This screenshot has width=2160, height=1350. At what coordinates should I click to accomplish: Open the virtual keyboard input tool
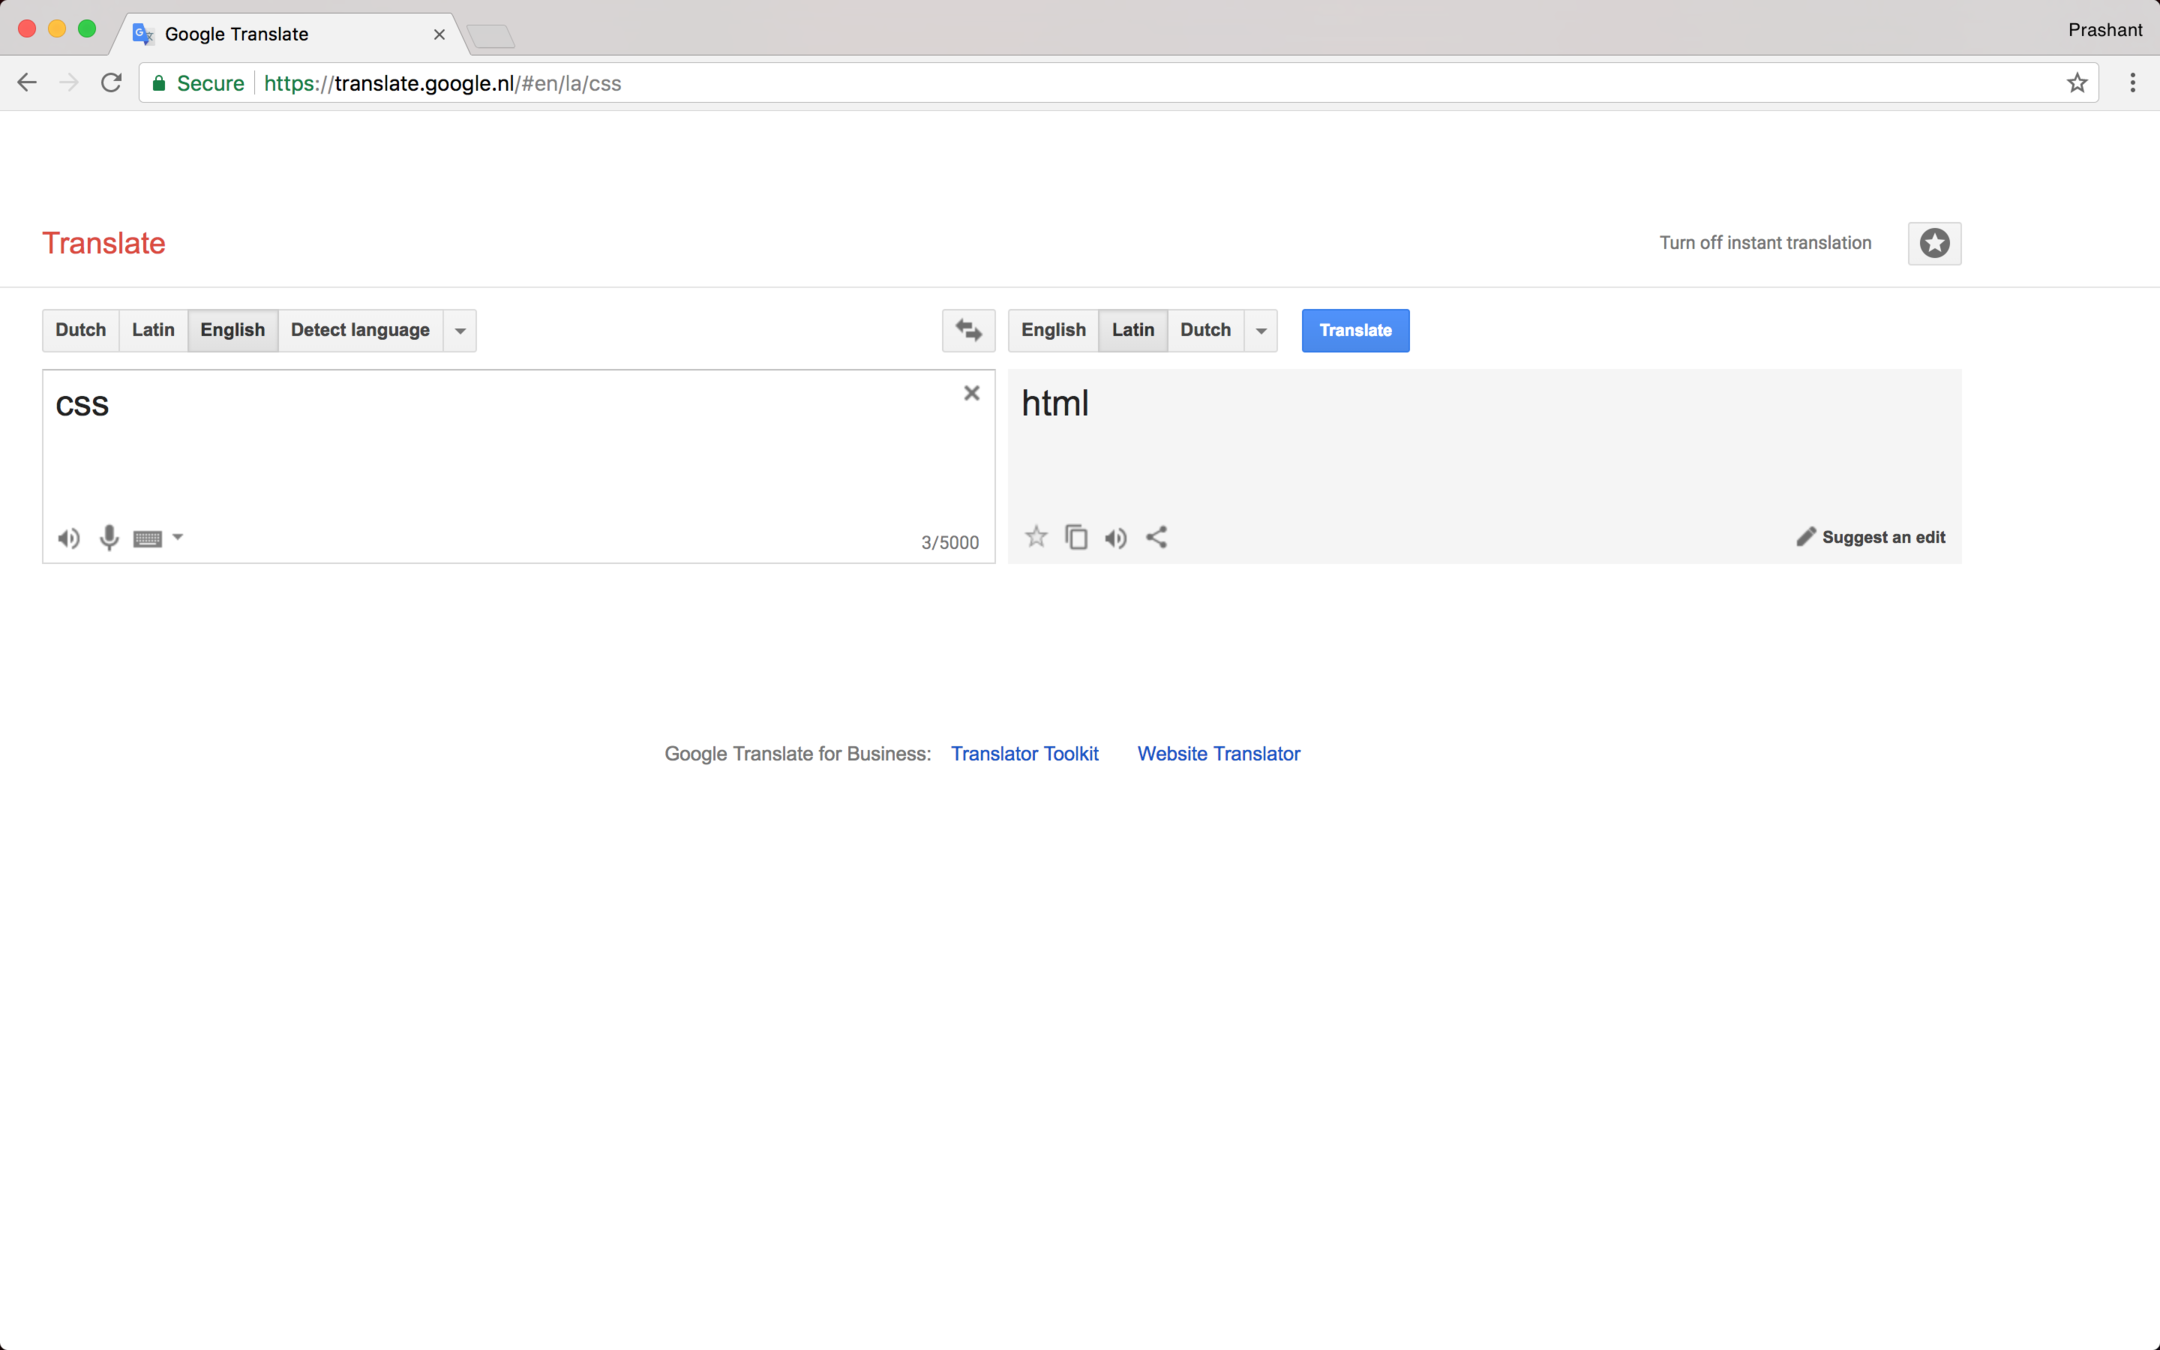[148, 539]
